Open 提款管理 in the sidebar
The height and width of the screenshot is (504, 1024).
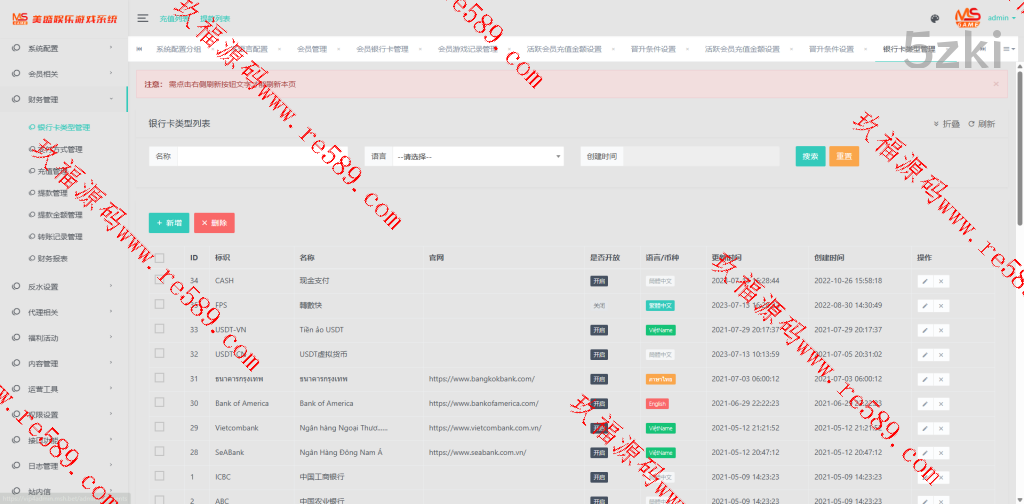(x=52, y=193)
